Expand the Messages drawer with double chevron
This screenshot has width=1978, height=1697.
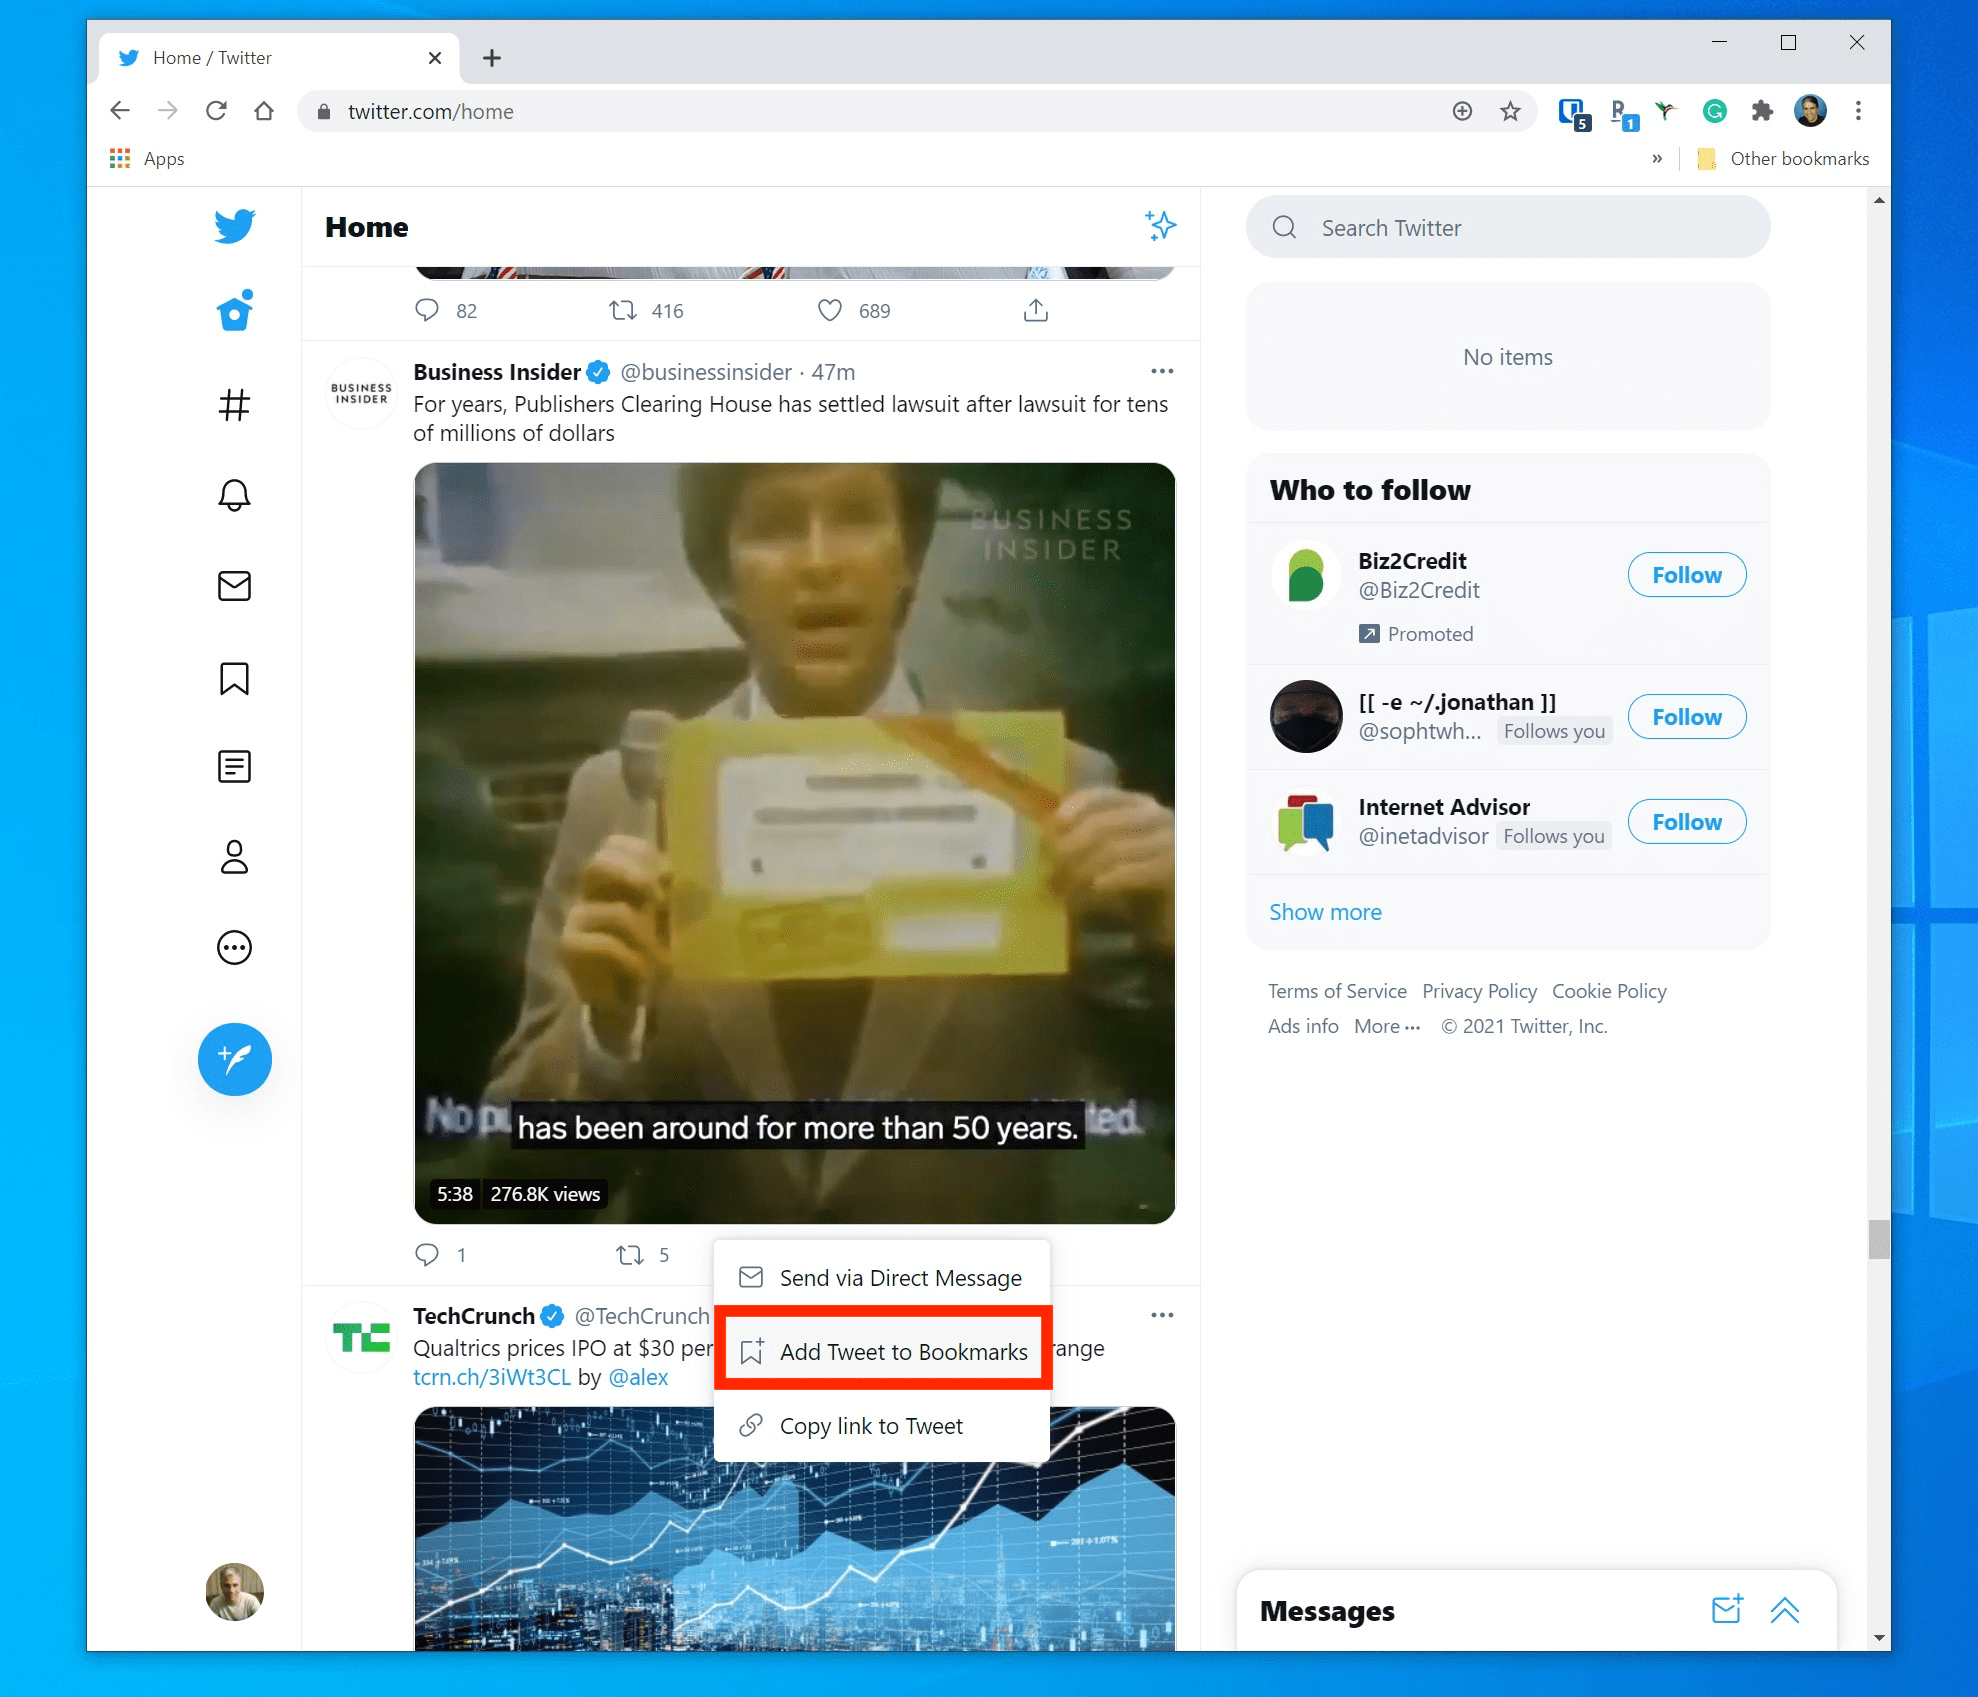(x=1785, y=1610)
